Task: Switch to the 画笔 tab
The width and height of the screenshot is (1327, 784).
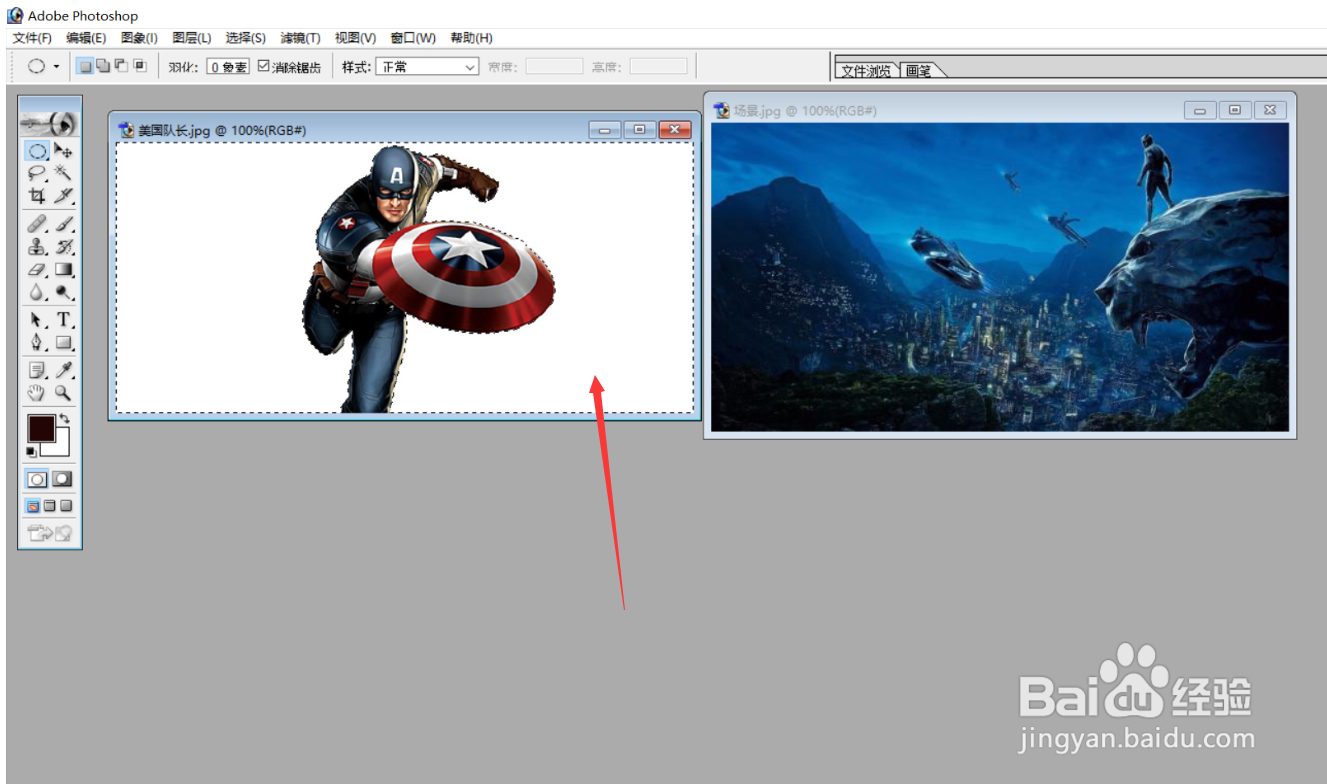Action: point(919,71)
